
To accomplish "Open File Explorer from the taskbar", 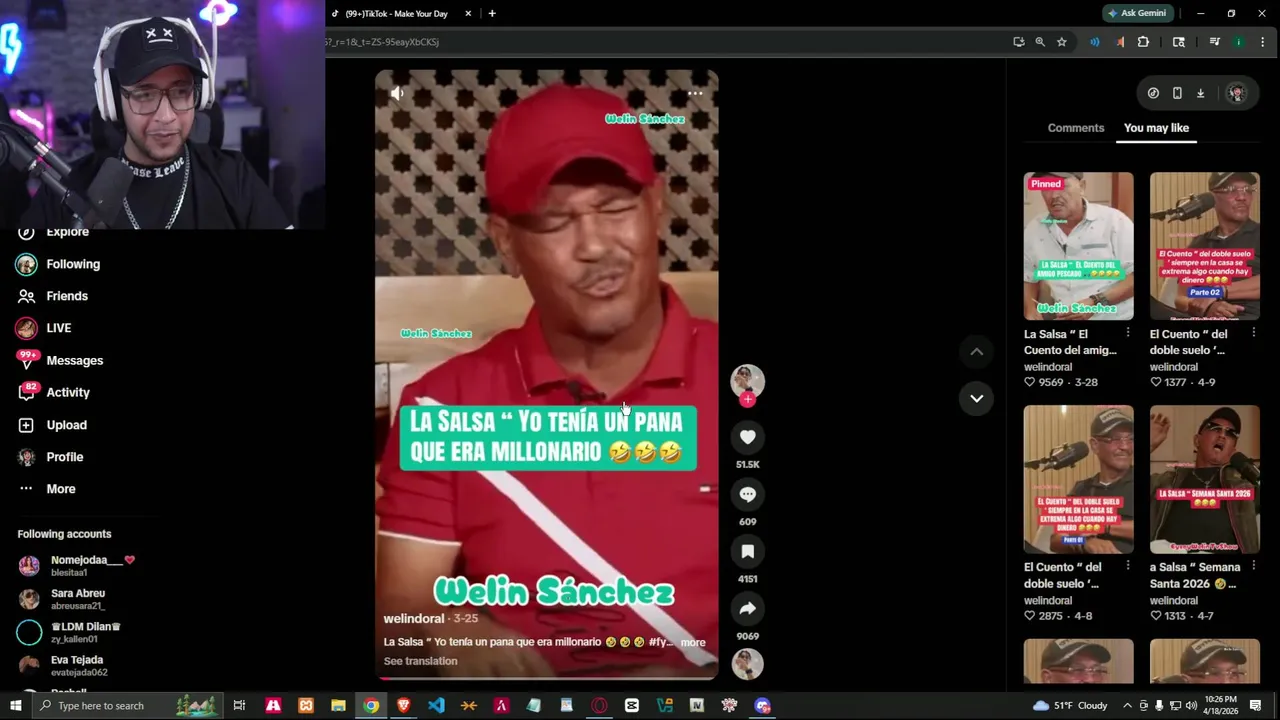I will (338, 706).
